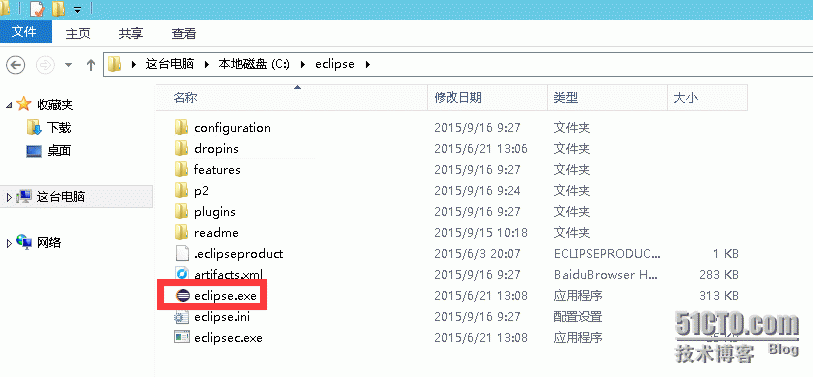Select the eclipsec.exe console app icon
This screenshot has height=377, width=813.
pyautogui.click(x=181, y=338)
